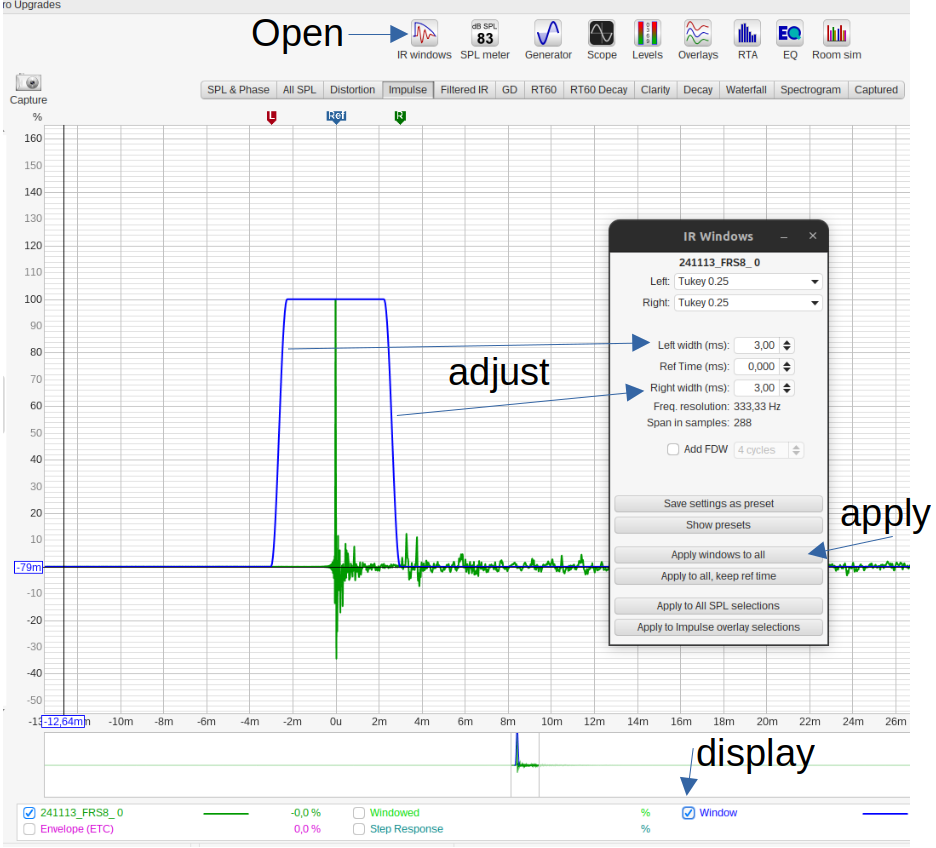Click the 333,33 Hz frequency resolution value
Screen dimensions: 936x848
(x=757, y=406)
